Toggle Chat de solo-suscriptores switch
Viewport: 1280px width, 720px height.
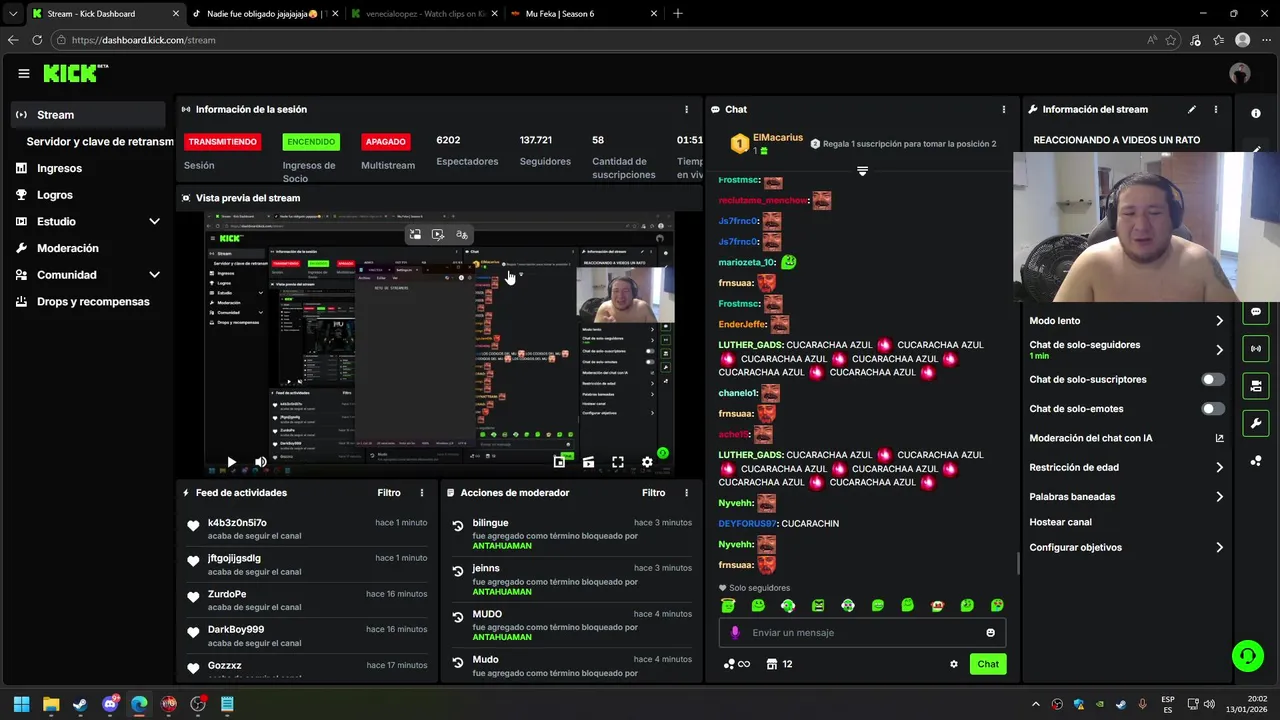[1212, 380]
